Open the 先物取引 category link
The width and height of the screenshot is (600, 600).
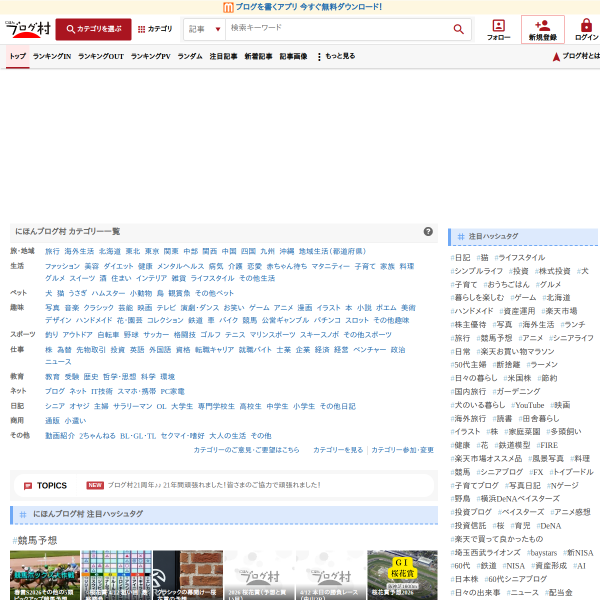pos(91,350)
